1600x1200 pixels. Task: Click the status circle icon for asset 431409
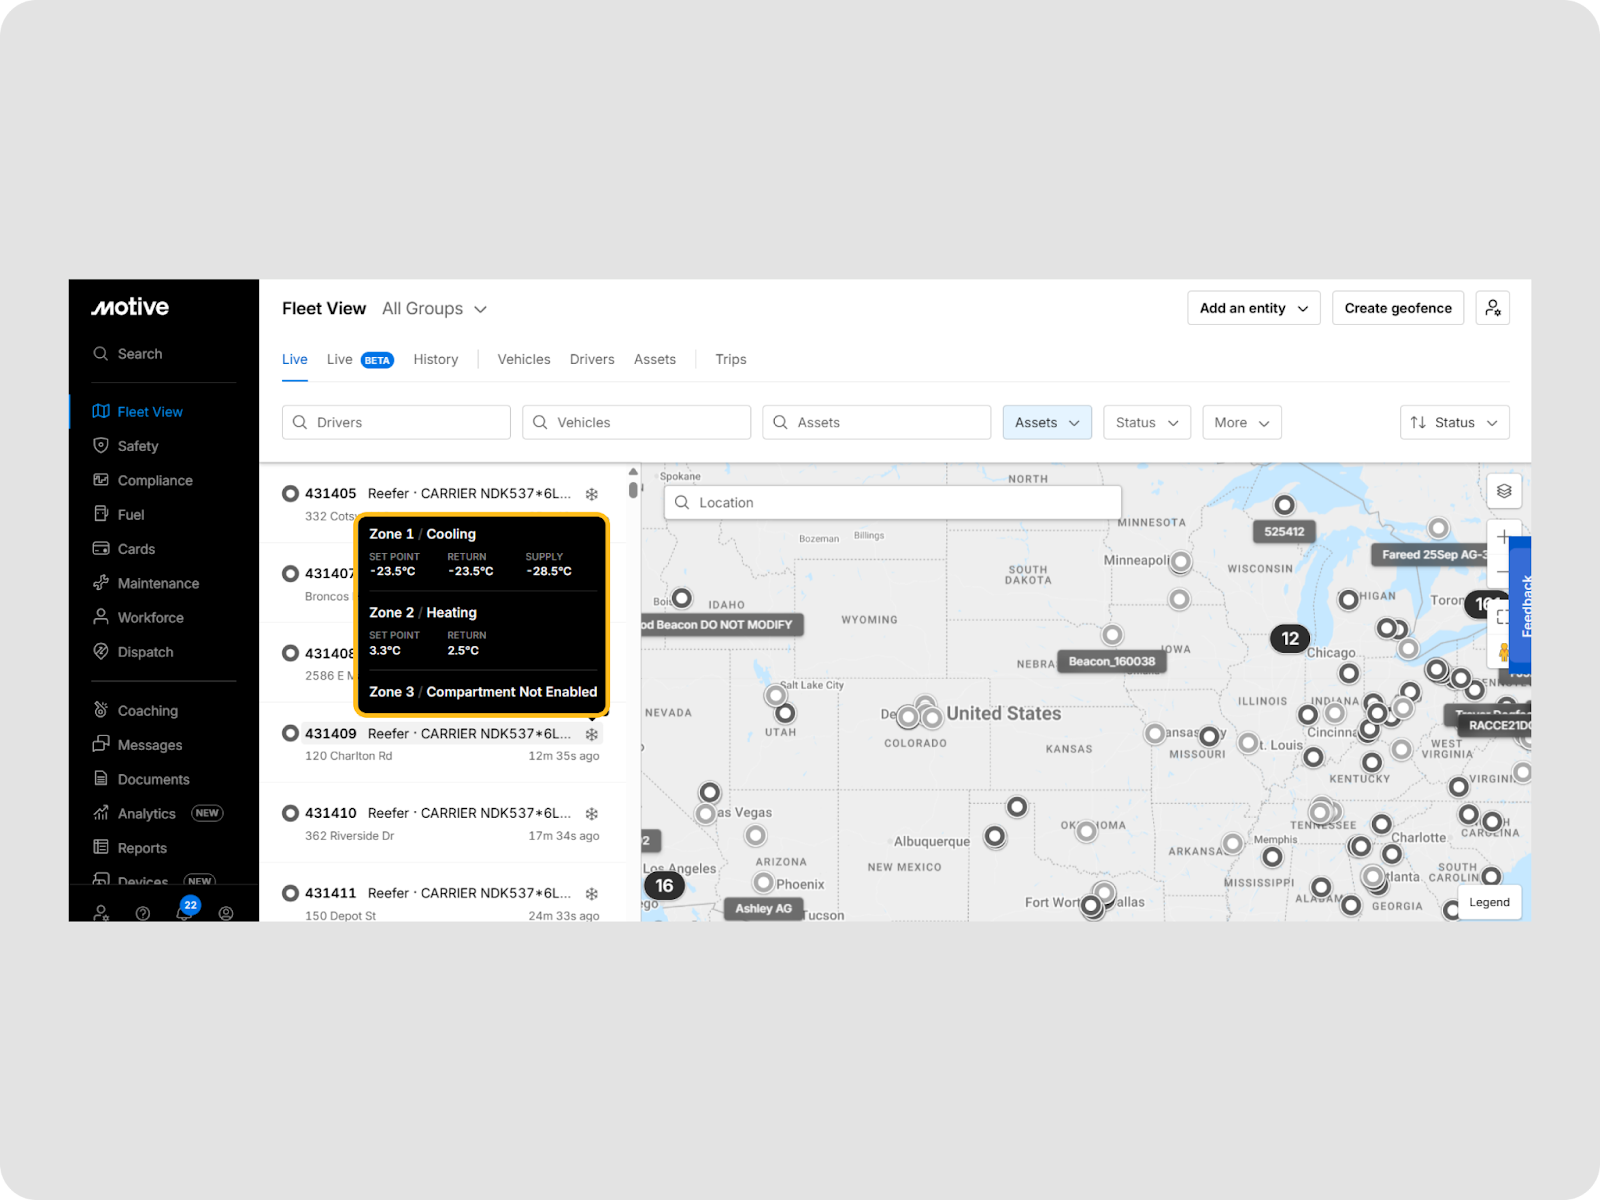tap(290, 733)
